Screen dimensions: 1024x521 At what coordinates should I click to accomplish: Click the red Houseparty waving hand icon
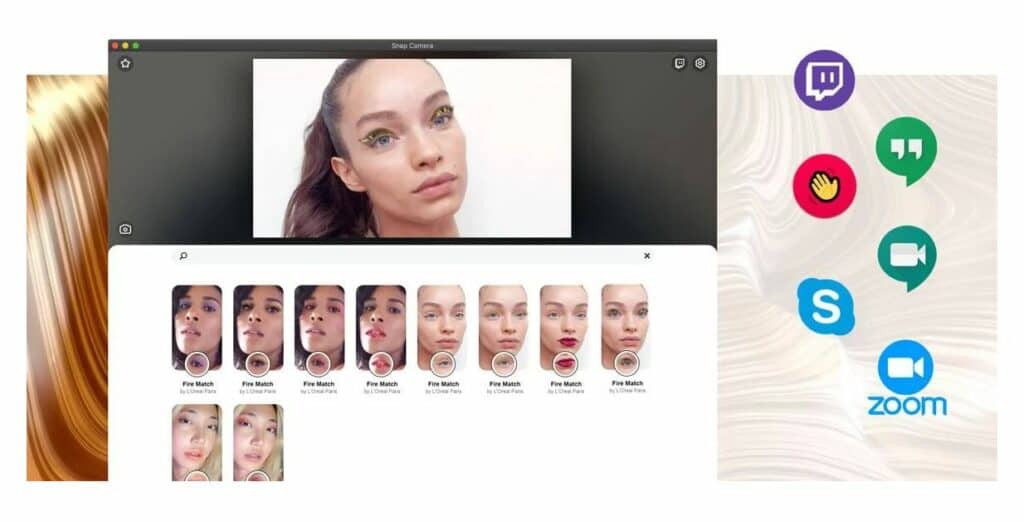pos(824,186)
